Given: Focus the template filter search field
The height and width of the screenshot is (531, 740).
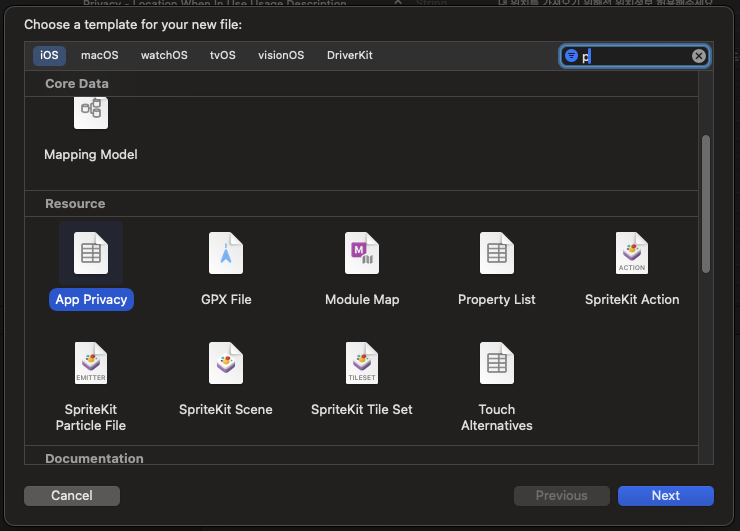Looking at the screenshot, I should coord(635,56).
